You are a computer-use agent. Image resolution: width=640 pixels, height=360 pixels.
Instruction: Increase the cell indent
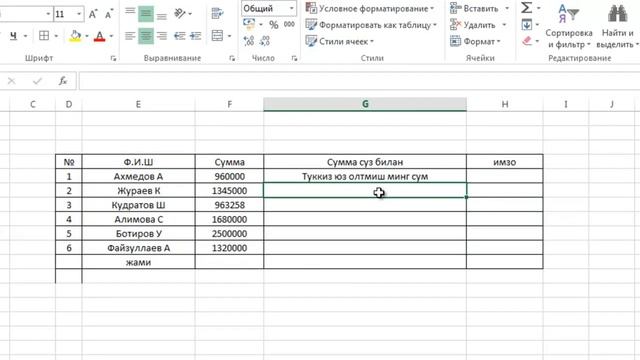(196, 36)
